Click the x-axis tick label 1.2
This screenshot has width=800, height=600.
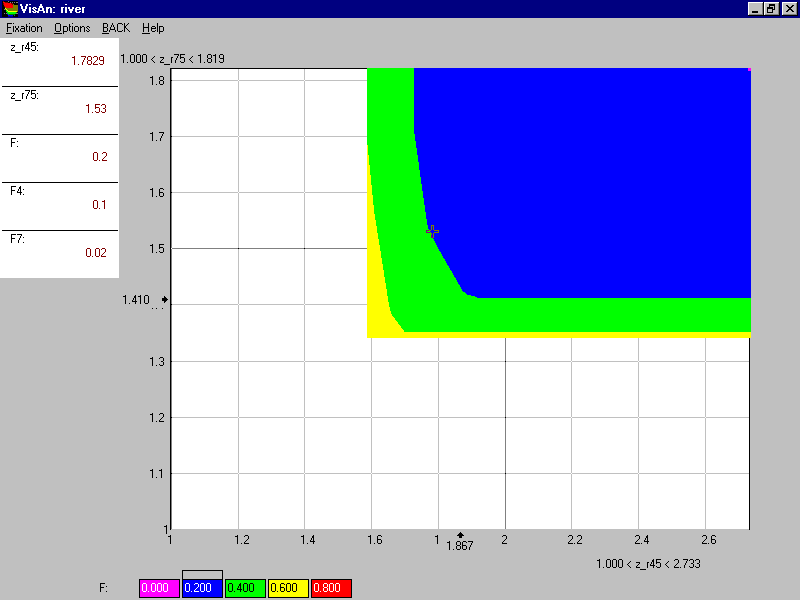pos(242,540)
